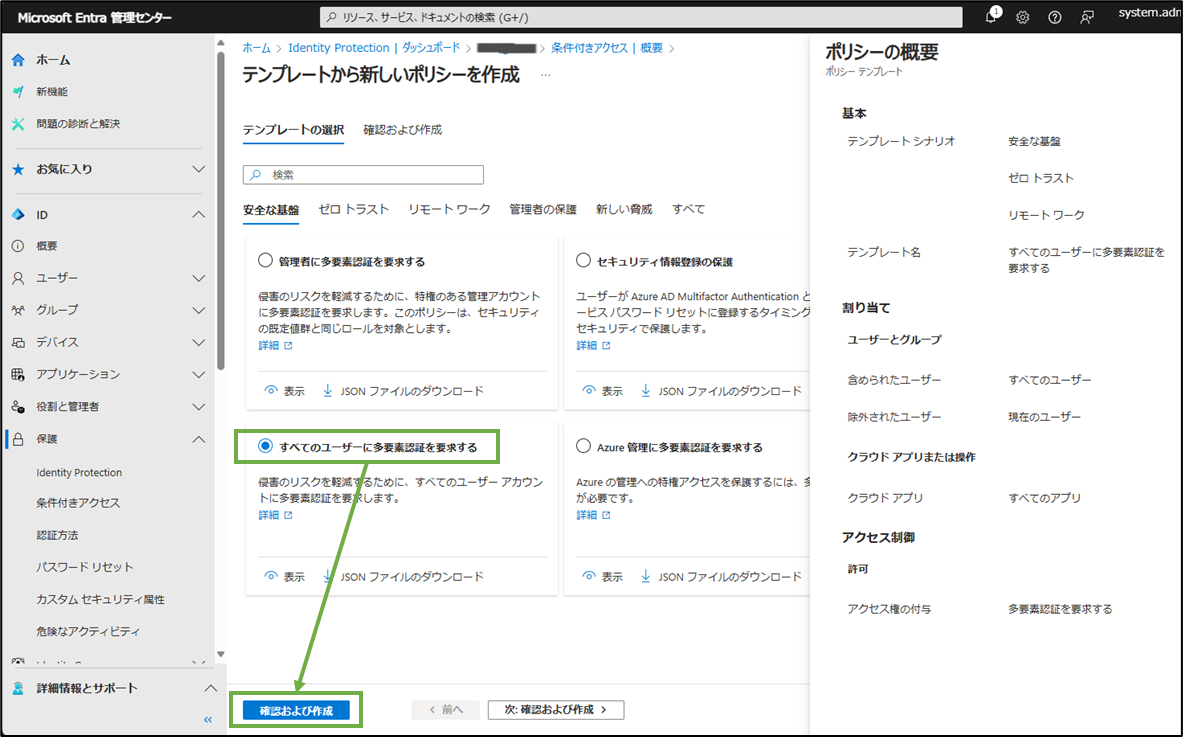Click the template 検索 input field
The width and height of the screenshot is (1183, 737).
coord(363,175)
